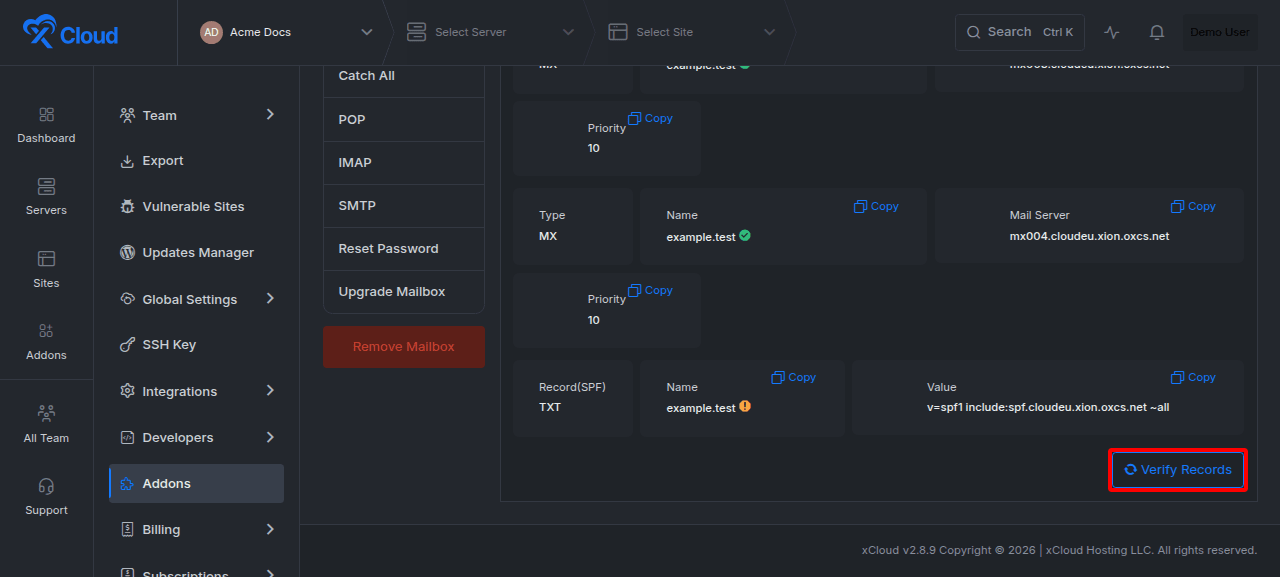Open Updates Manager menu item
Viewport: 1280px width, 577px height.
click(x=196, y=253)
